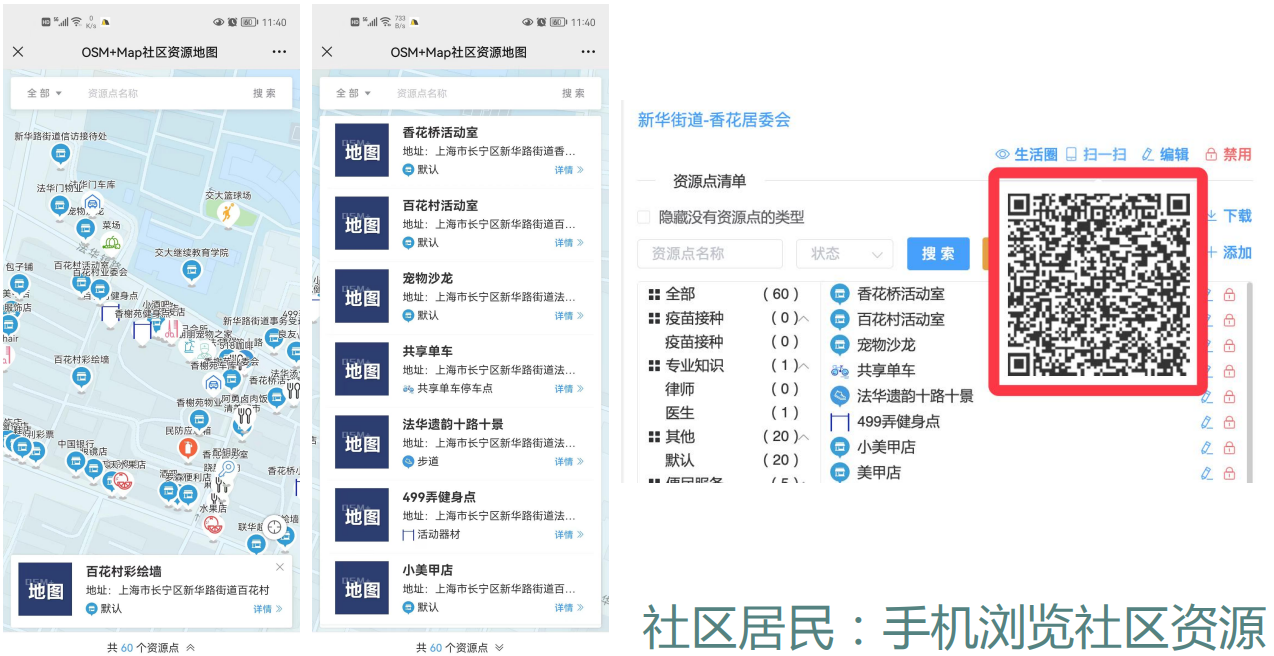The height and width of the screenshot is (656, 1274).
Task: Click the edit pencil for 美甲店
Action: [1206, 473]
